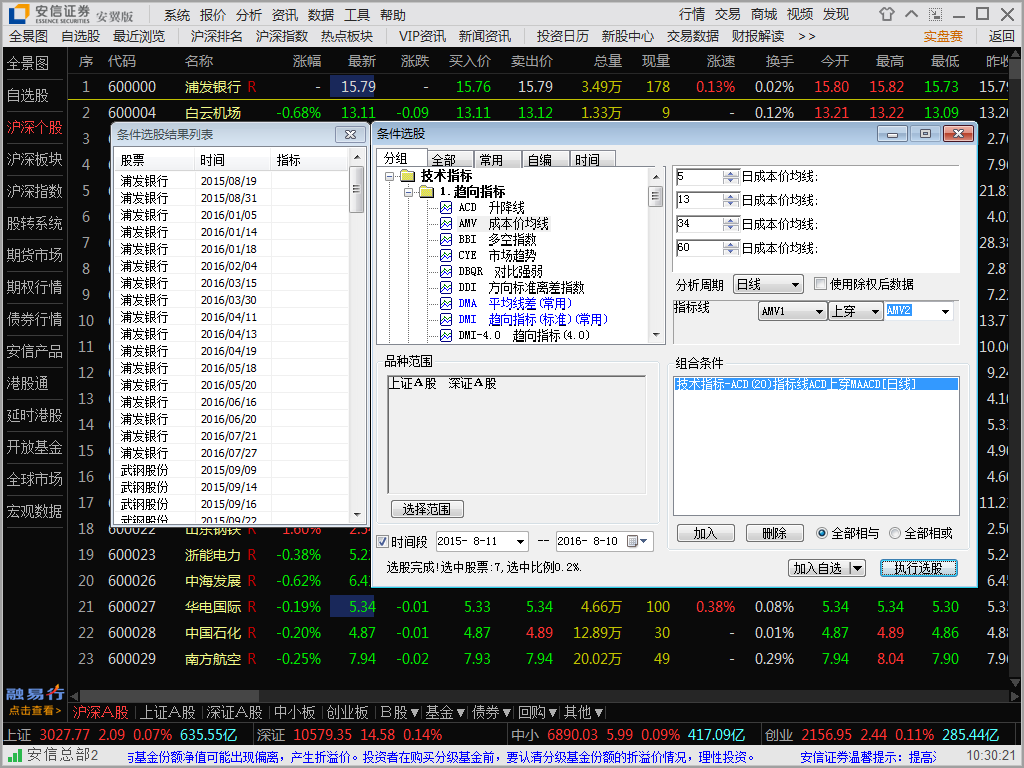Click the R marker next to 华电国际

click(x=252, y=607)
